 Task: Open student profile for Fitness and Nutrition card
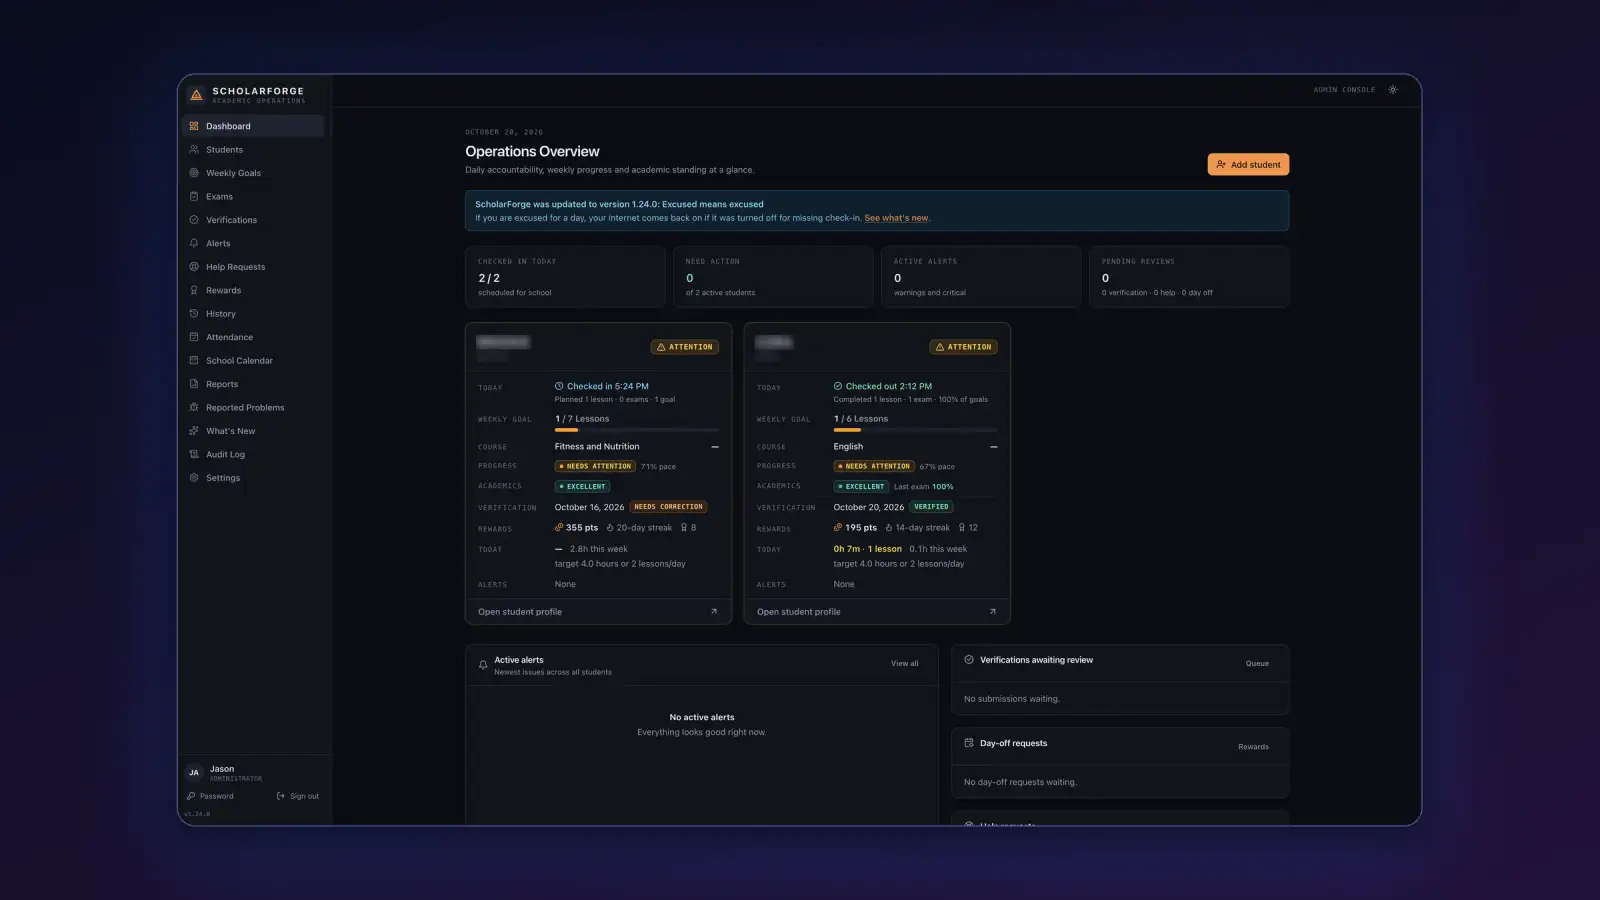(598, 612)
